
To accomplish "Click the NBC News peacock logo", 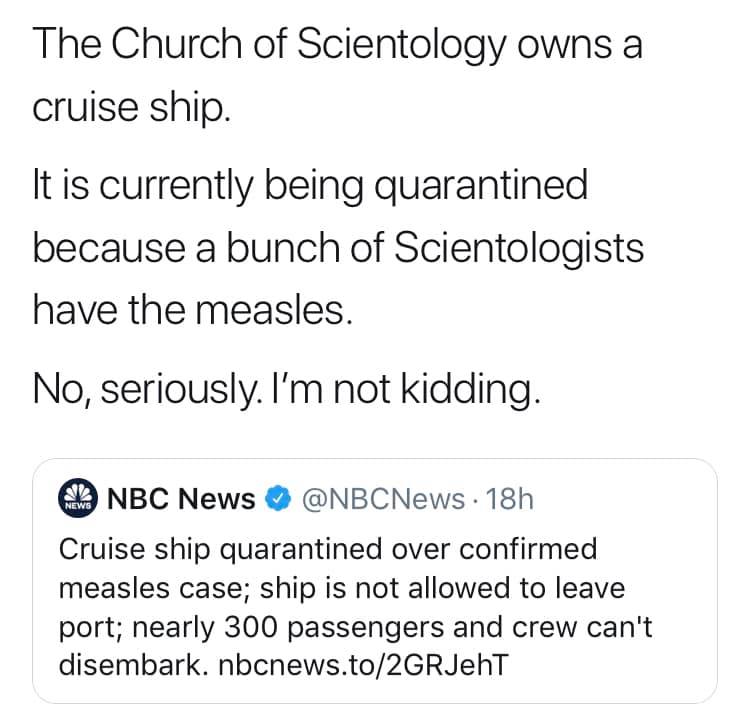I will point(75,499).
